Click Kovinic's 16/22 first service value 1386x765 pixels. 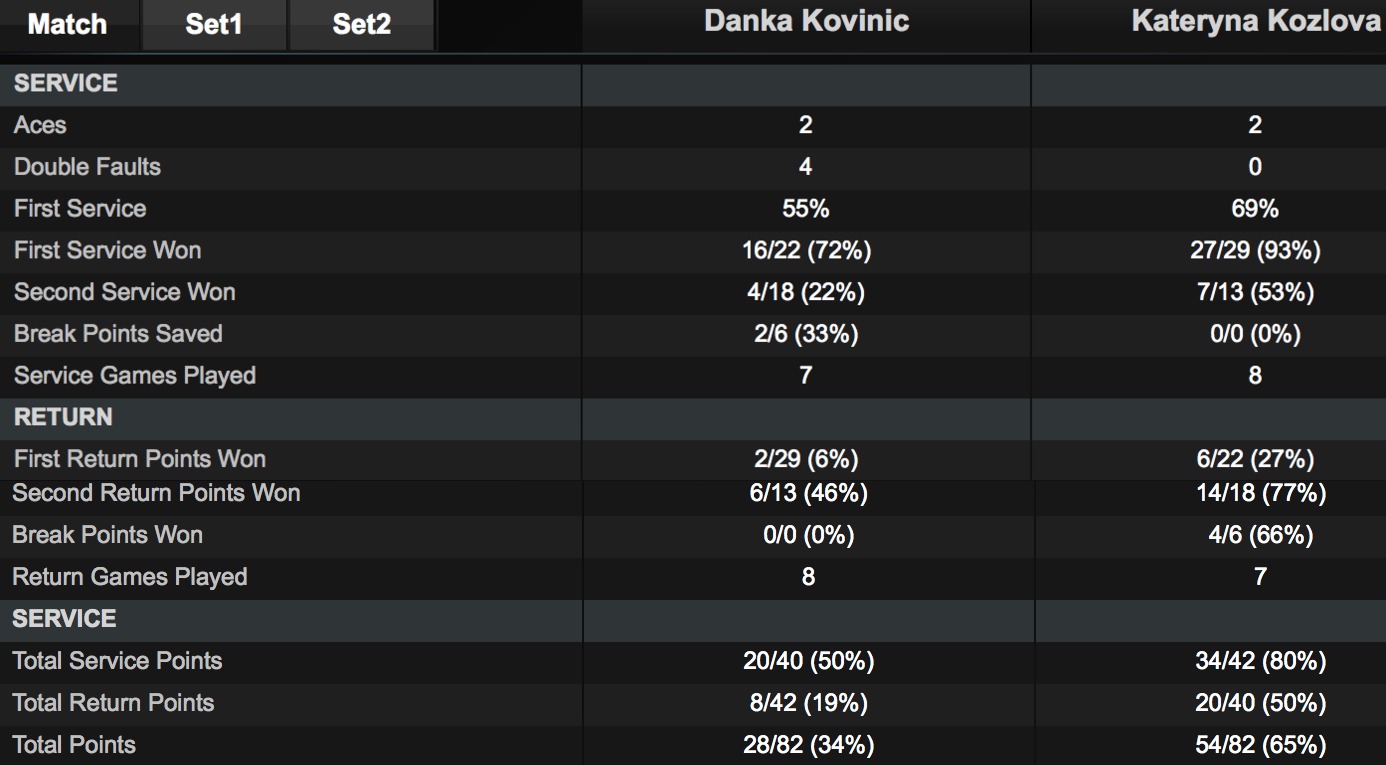click(x=806, y=250)
